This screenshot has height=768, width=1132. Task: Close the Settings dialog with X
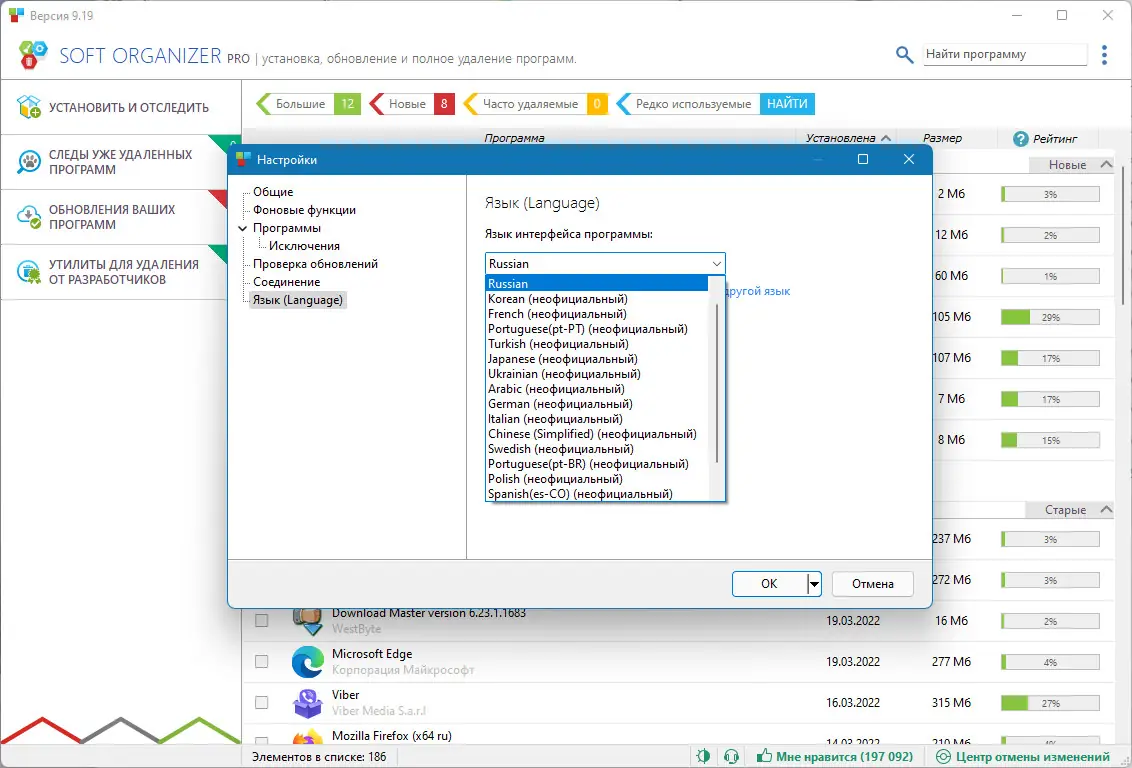[x=909, y=160]
